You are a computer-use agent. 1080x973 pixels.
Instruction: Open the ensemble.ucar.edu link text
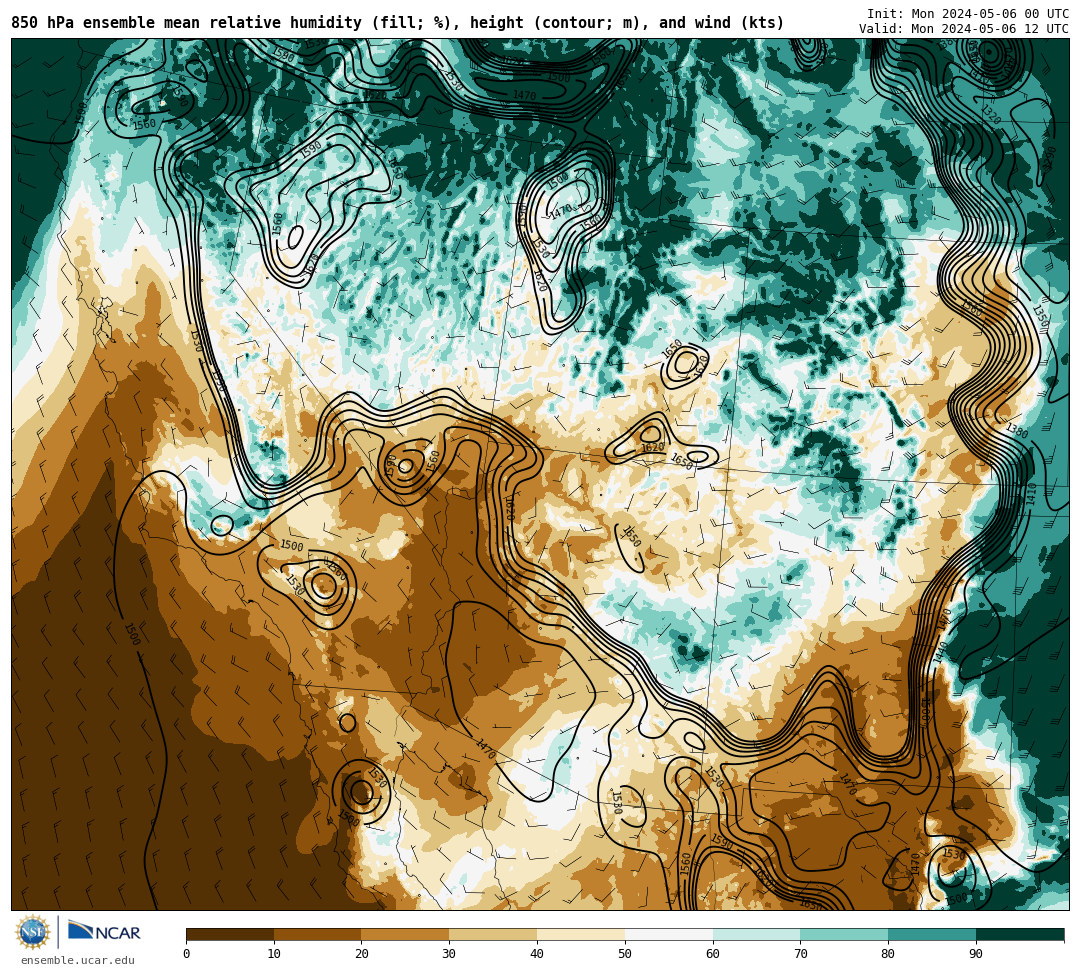coord(78,960)
